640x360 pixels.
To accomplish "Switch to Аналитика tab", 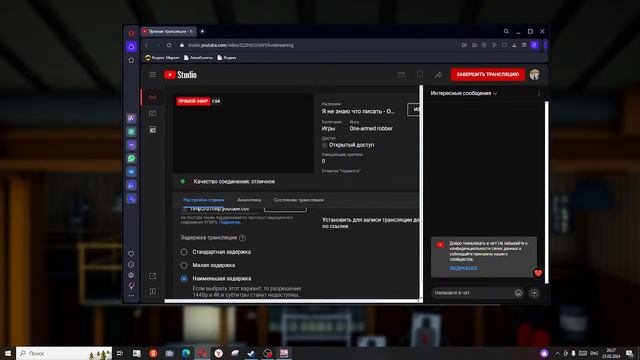I will [x=249, y=200].
